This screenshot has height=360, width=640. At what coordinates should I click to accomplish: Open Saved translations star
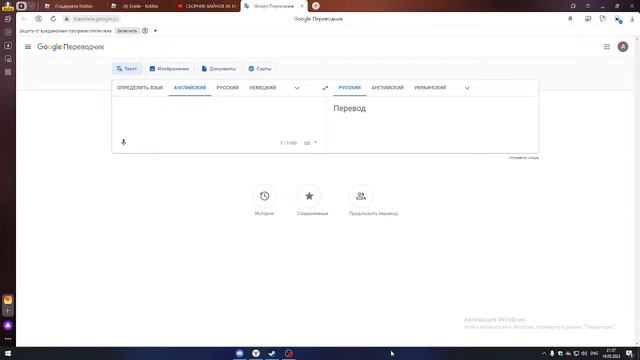point(309,196)
